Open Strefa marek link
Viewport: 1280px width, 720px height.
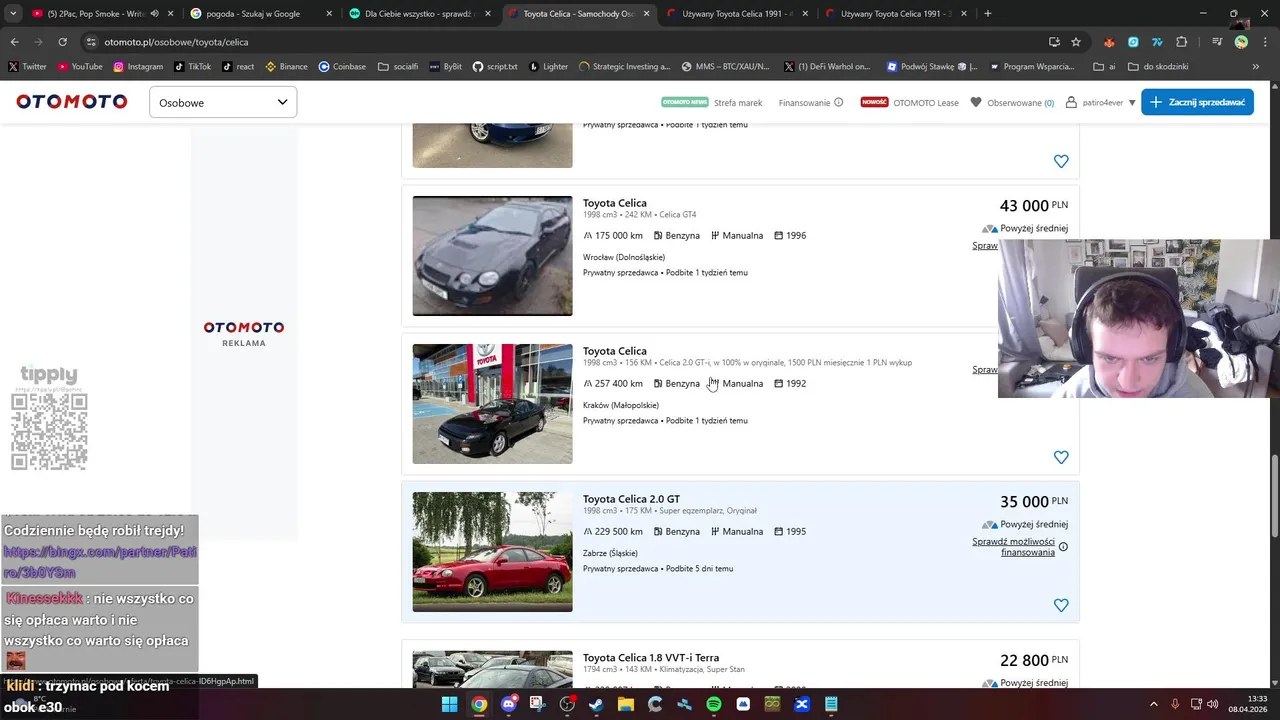click(x=738, y=102)
